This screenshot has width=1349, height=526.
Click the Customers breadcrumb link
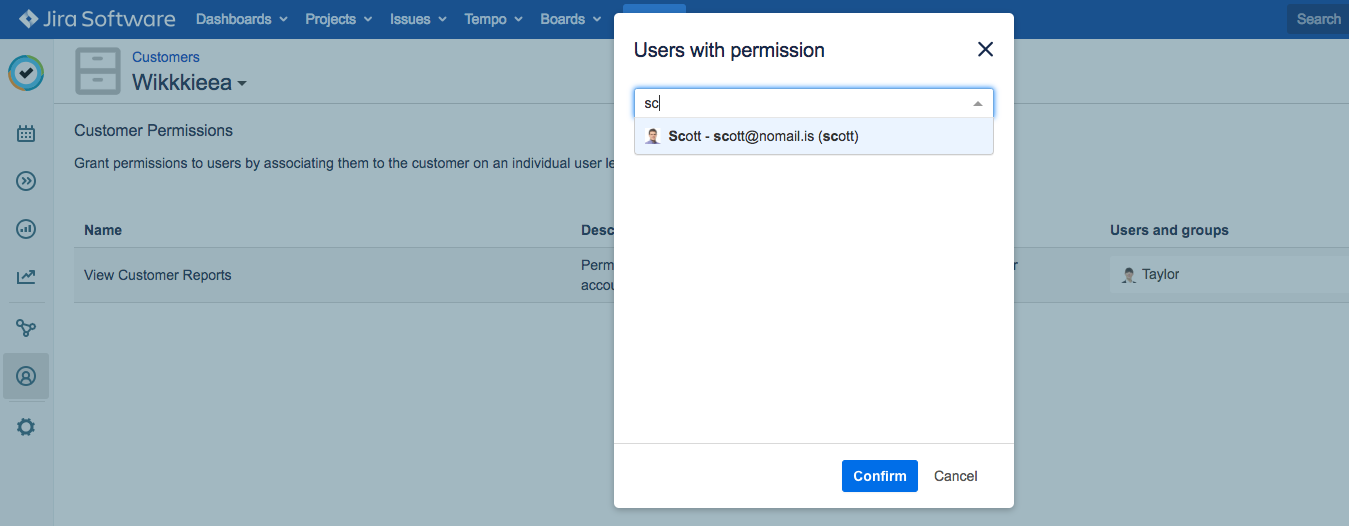click(166, 57)
